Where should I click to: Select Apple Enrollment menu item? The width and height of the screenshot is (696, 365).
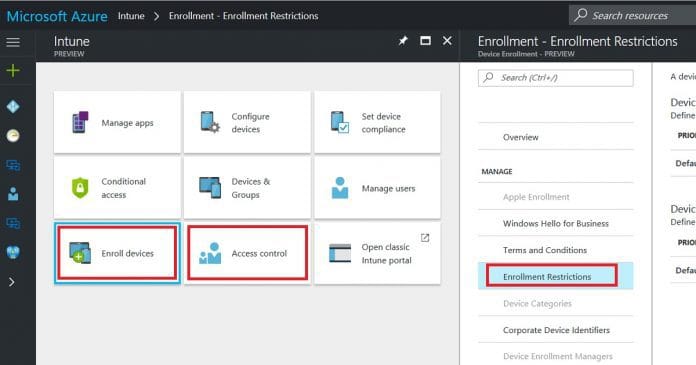(556, 197)
